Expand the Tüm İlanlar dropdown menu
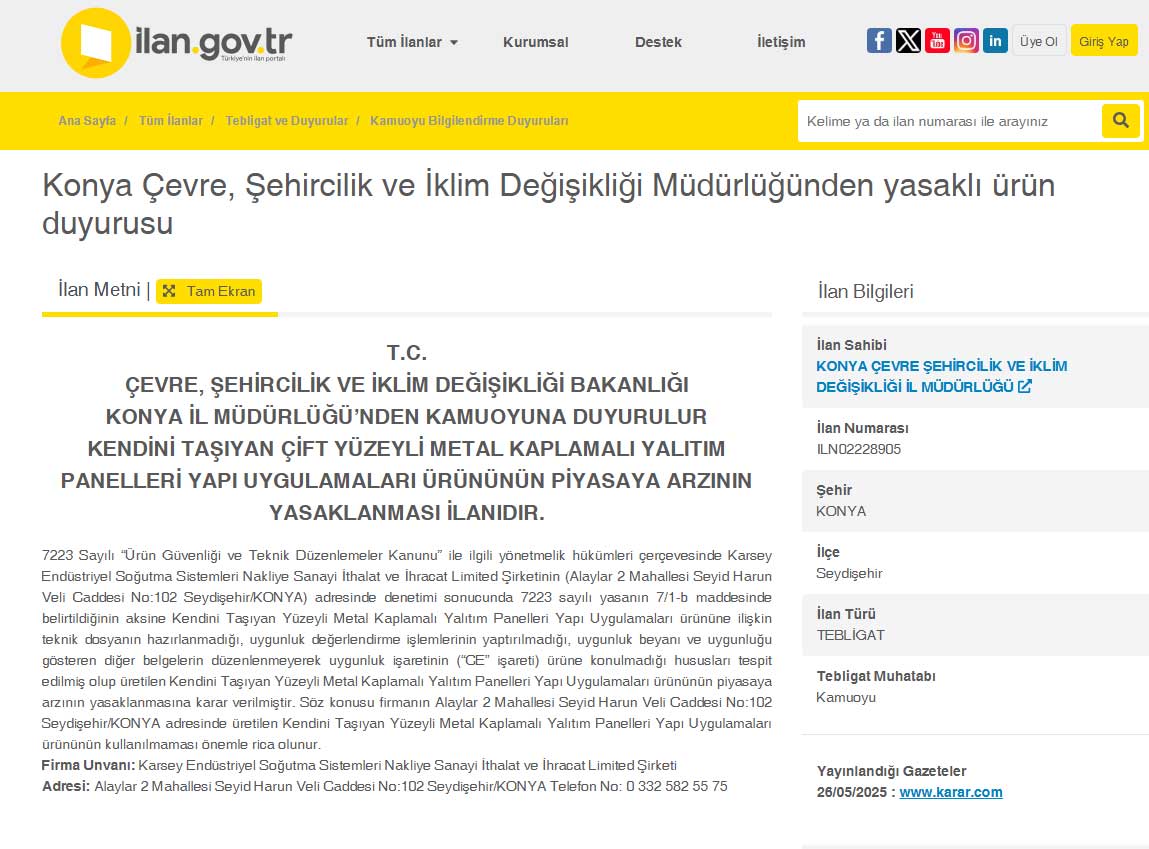1149x849 pixels. [413, 42]
